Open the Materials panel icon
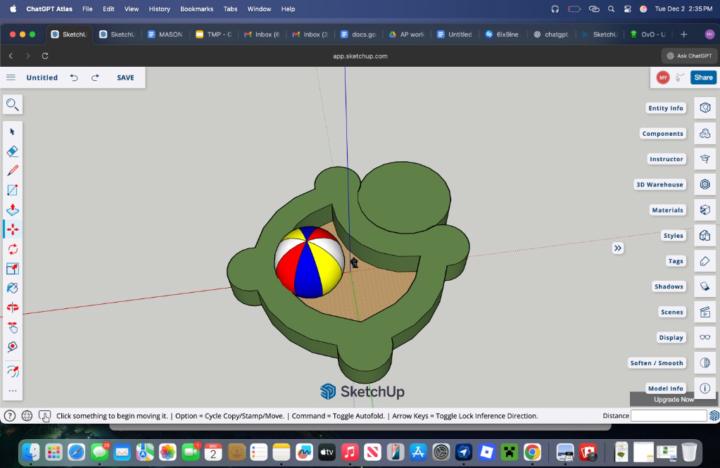Screen dimensions: 720x468 pos(705,211)
